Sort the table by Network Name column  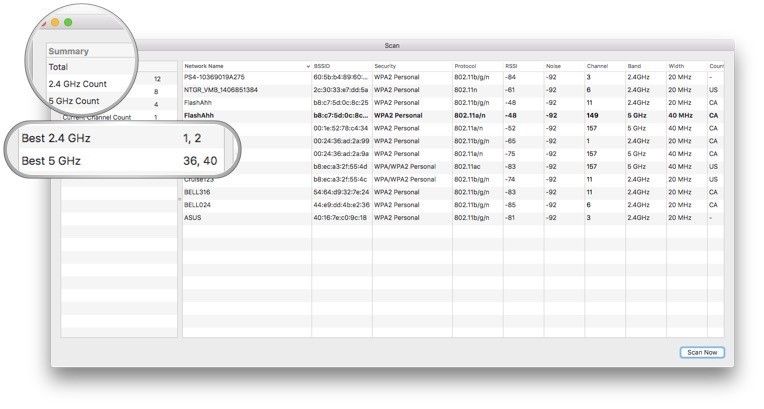[x=240, y=65]
